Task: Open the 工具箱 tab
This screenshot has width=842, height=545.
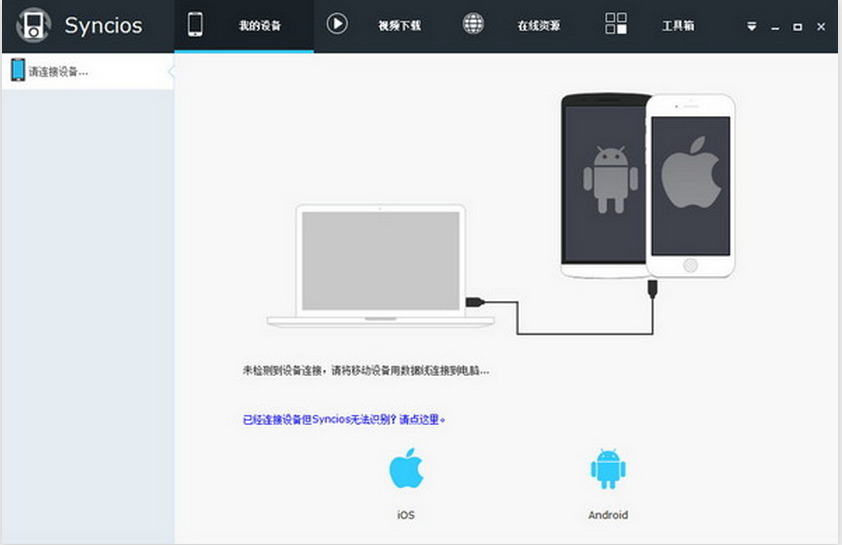Action: click(678, 25)
